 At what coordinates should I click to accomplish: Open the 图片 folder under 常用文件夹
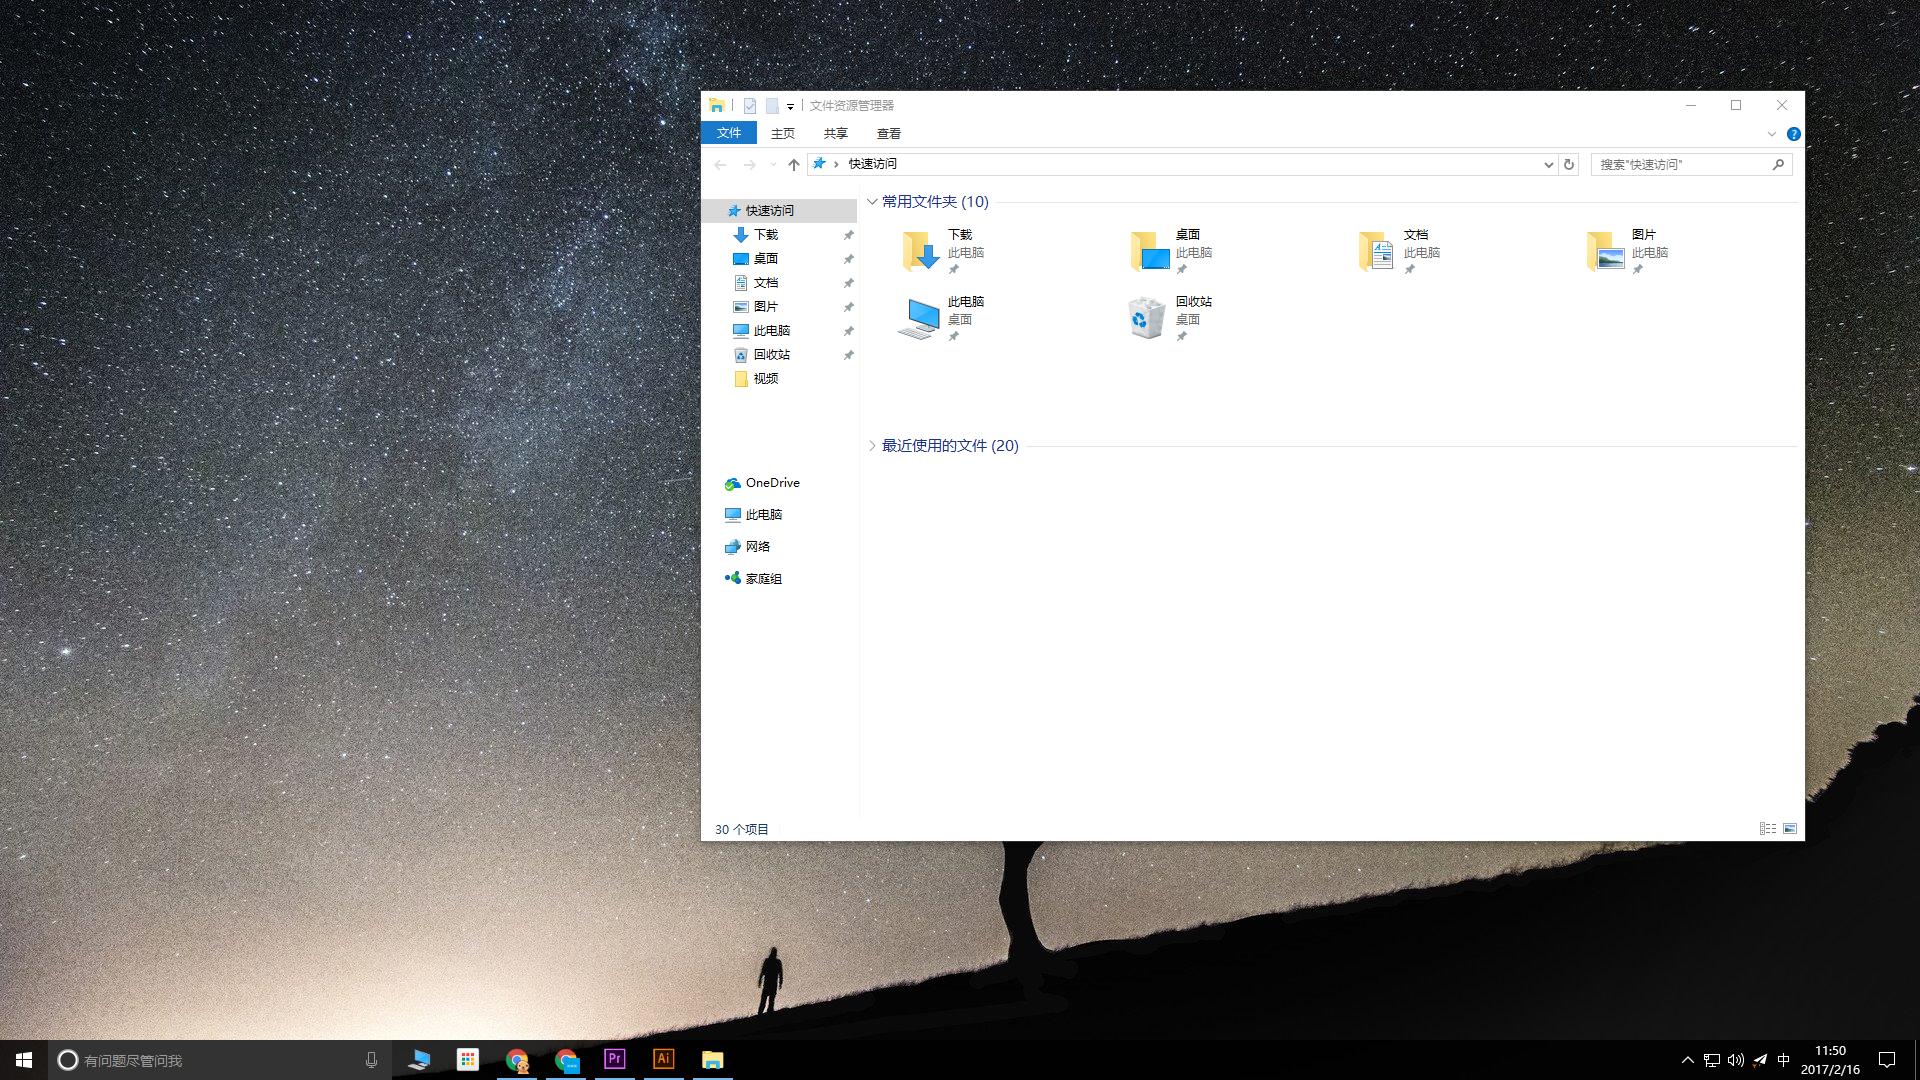tap(1610, 250)
